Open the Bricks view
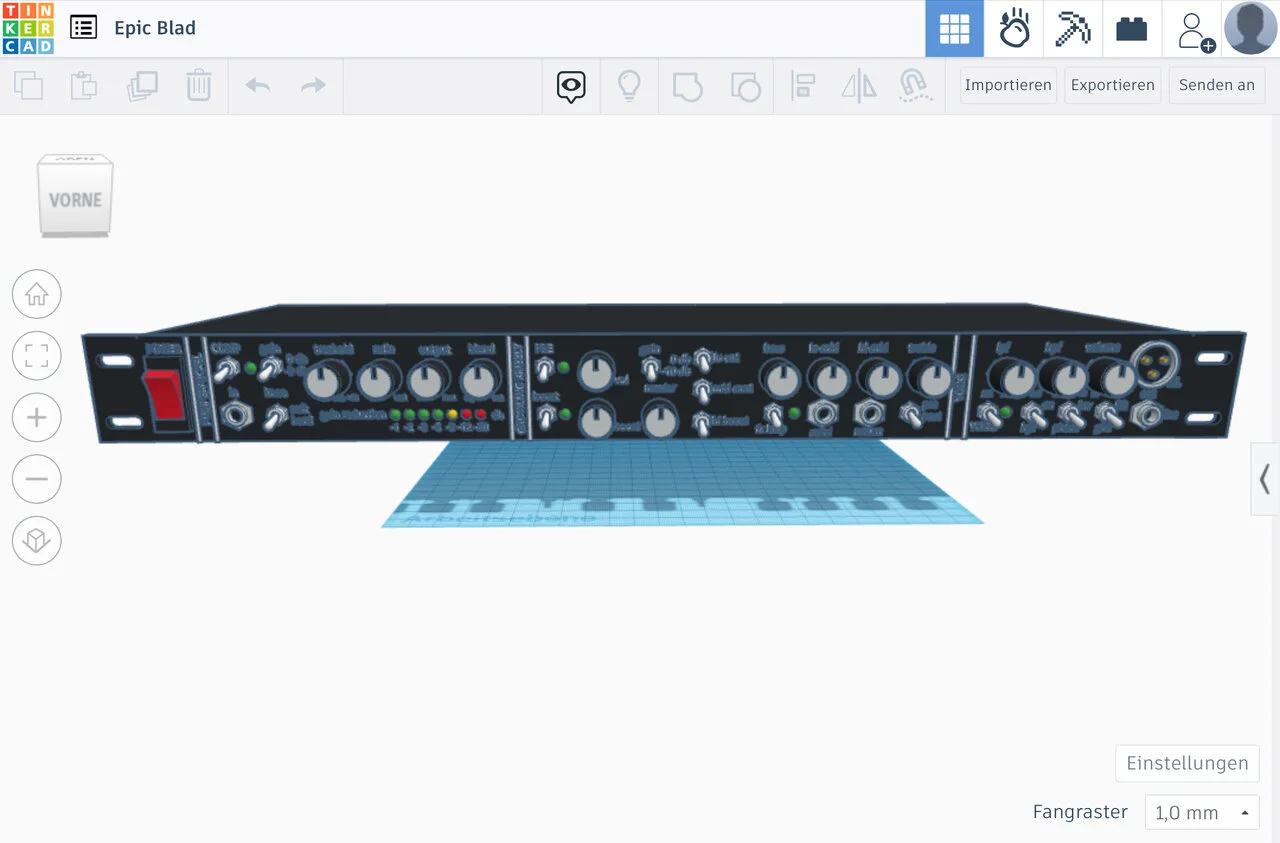The height and width of the screenshot is (843, 1280). (1131, 29)
